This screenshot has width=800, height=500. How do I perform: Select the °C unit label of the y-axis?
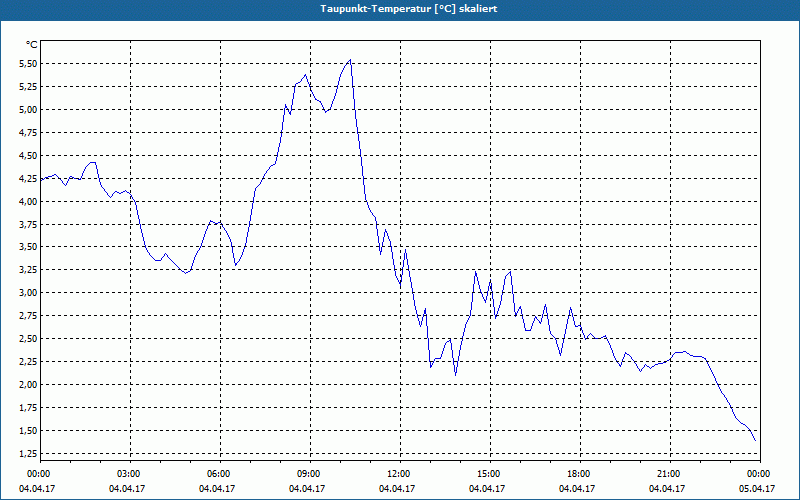coord(32,45)
